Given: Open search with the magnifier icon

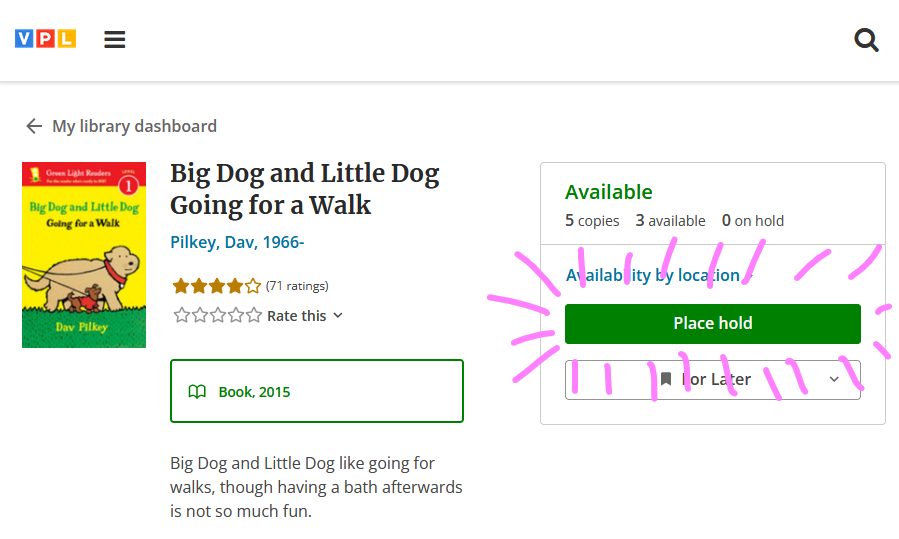Looking at the screenshot, I should point(866,40).
